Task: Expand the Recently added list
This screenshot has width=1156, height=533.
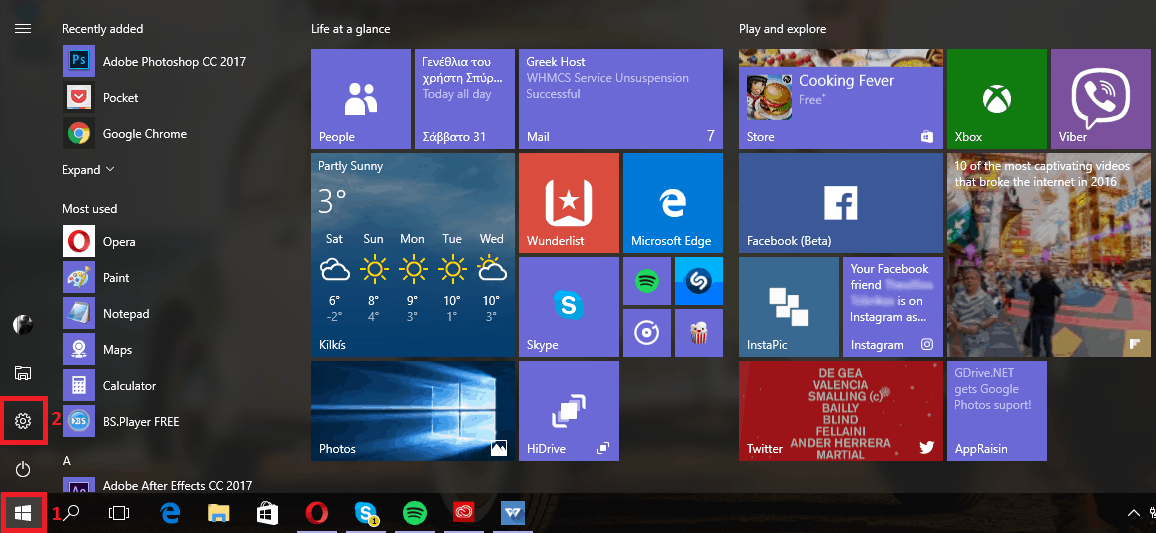Action: coord(88,170)
